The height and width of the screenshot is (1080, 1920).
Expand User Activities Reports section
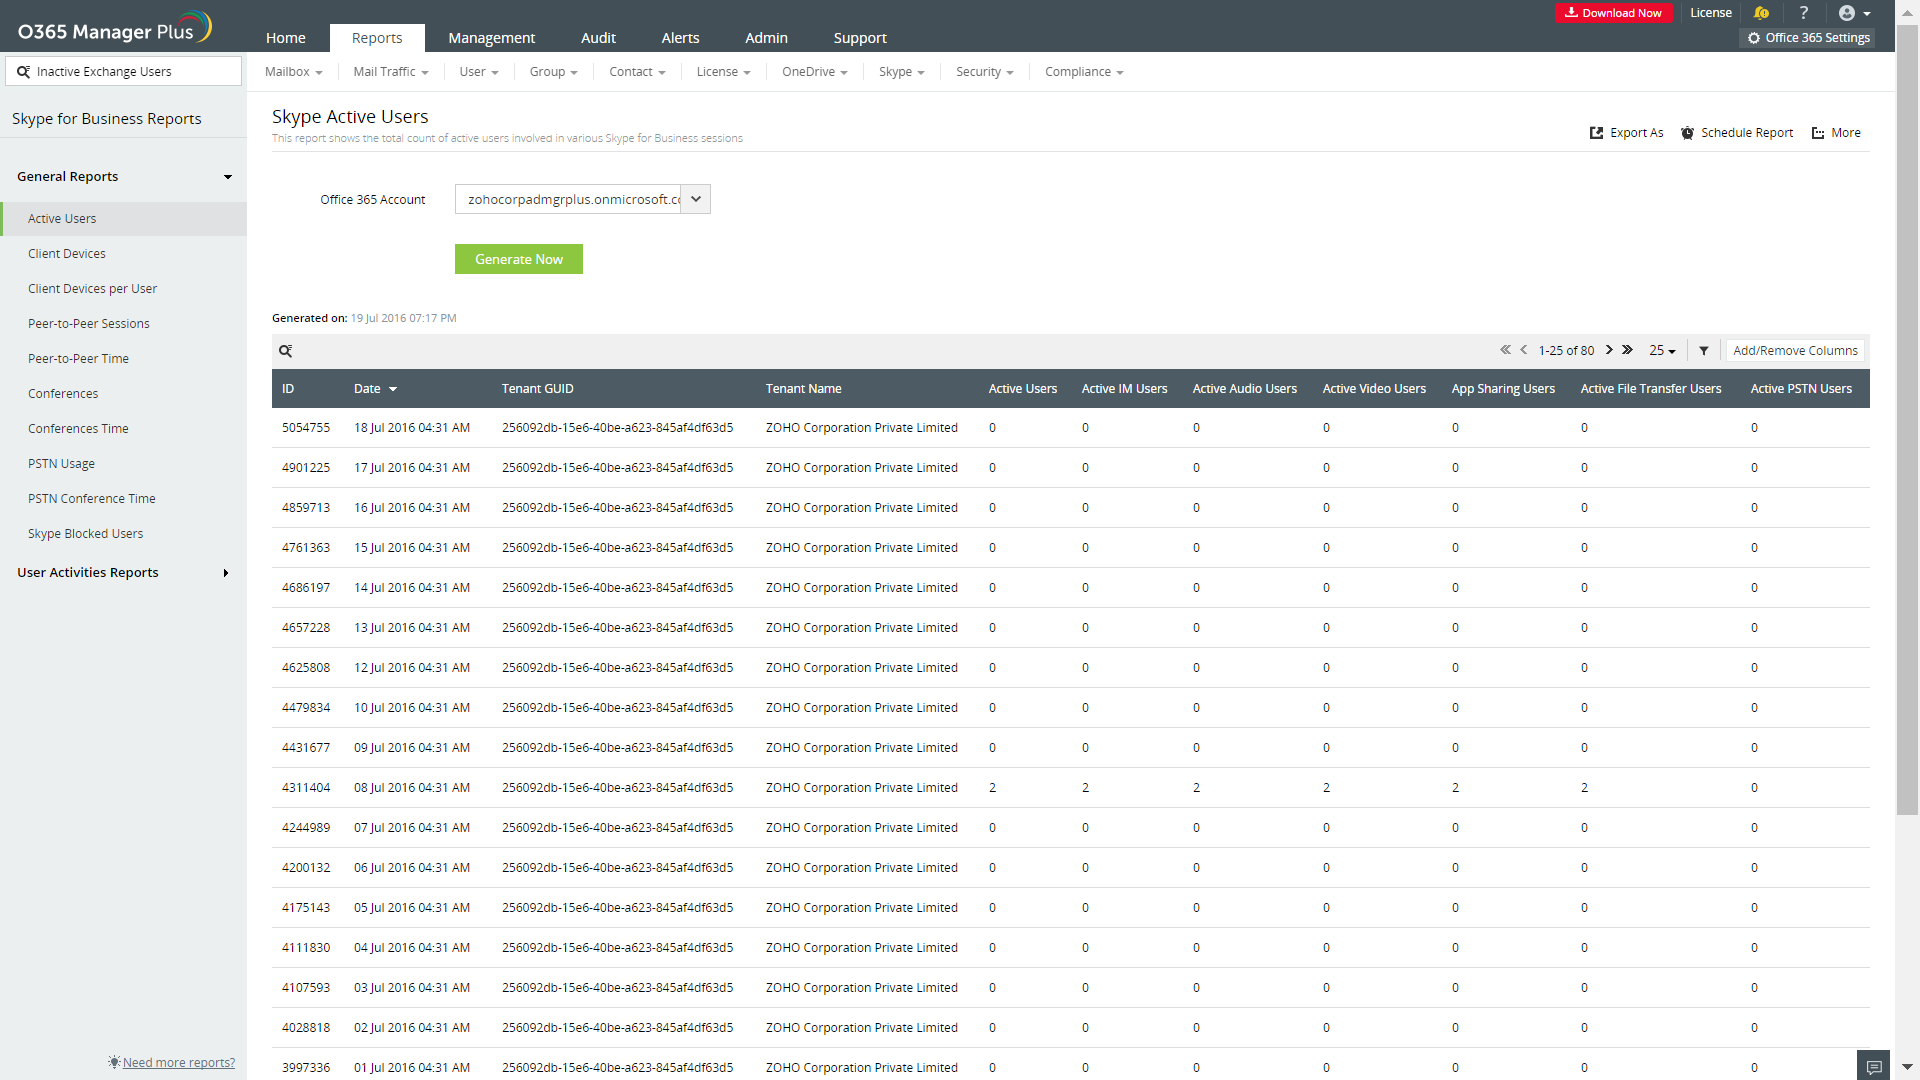tap(225, 573)
